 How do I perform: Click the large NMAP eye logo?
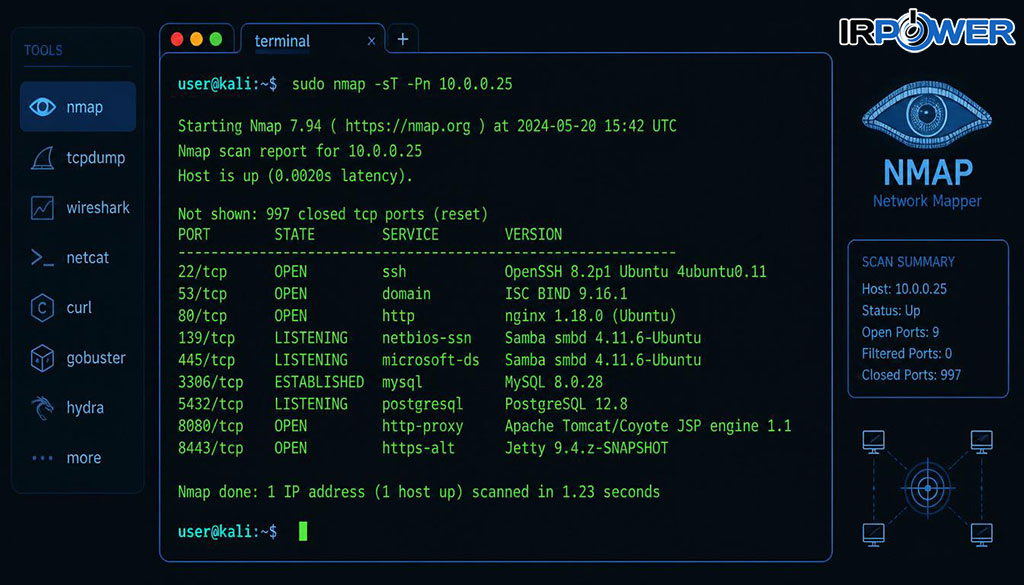pos(927,116)
